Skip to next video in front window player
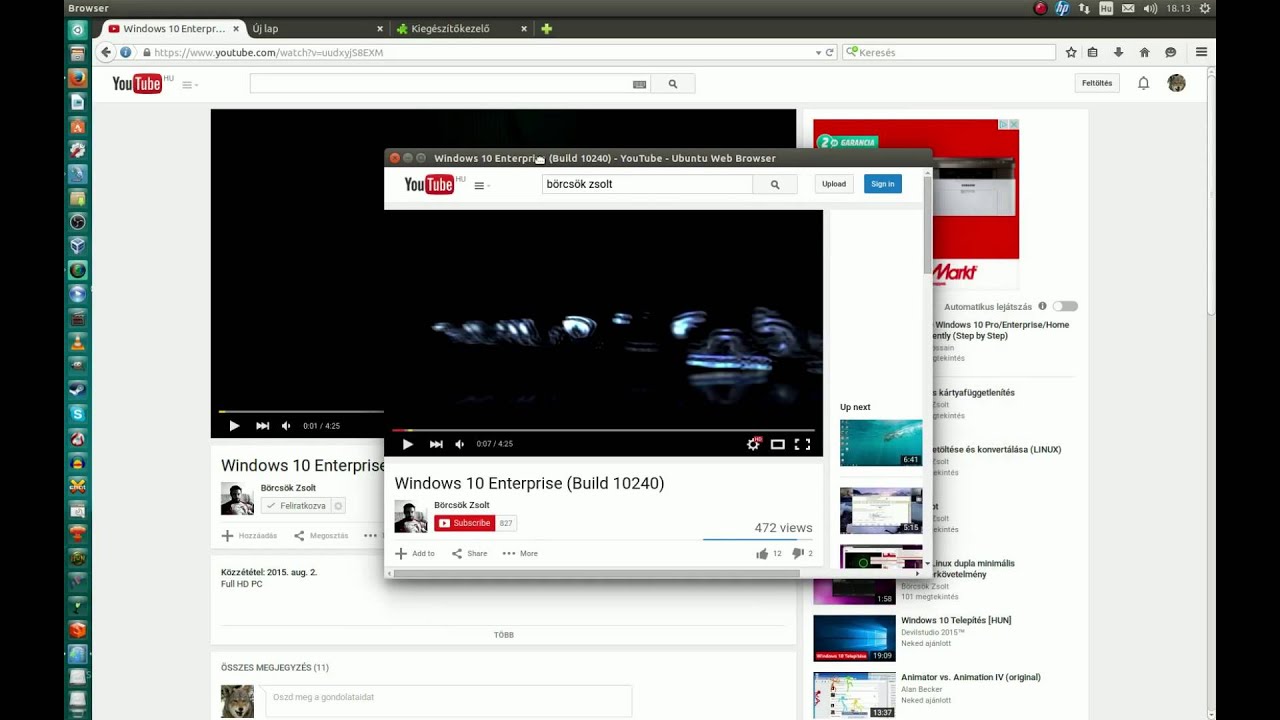 (x=436, y=444)
